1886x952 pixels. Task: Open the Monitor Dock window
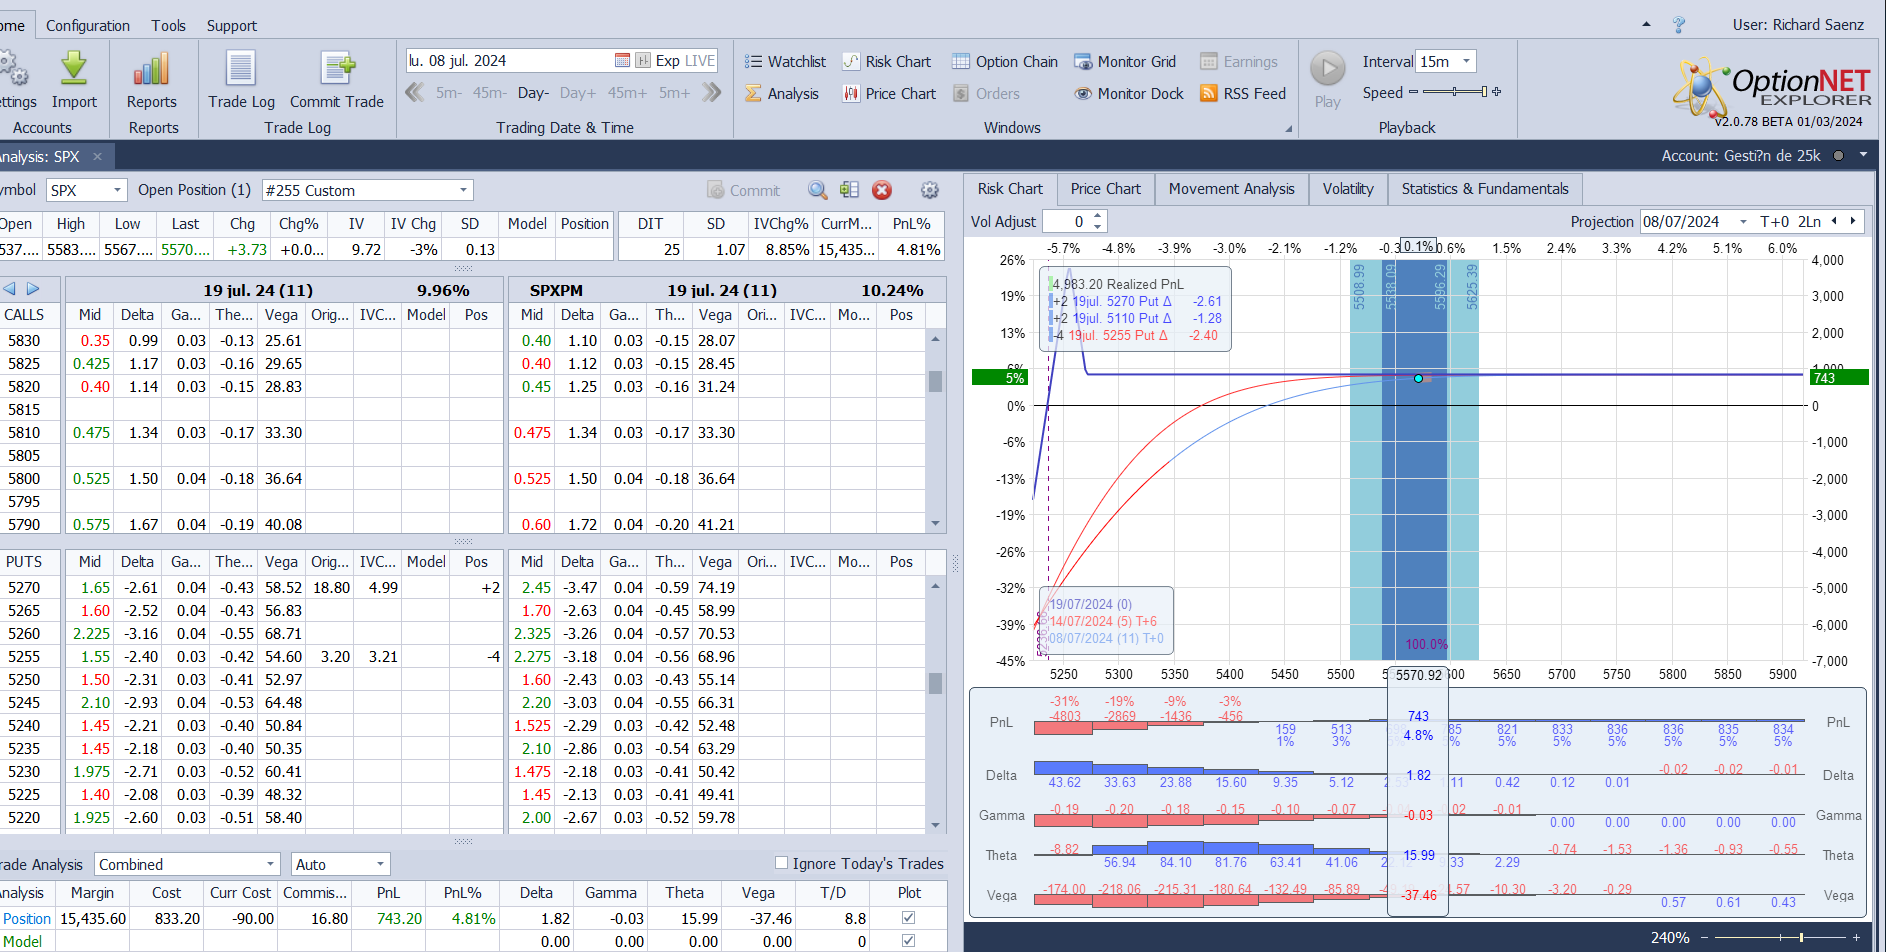(1129, 94)
